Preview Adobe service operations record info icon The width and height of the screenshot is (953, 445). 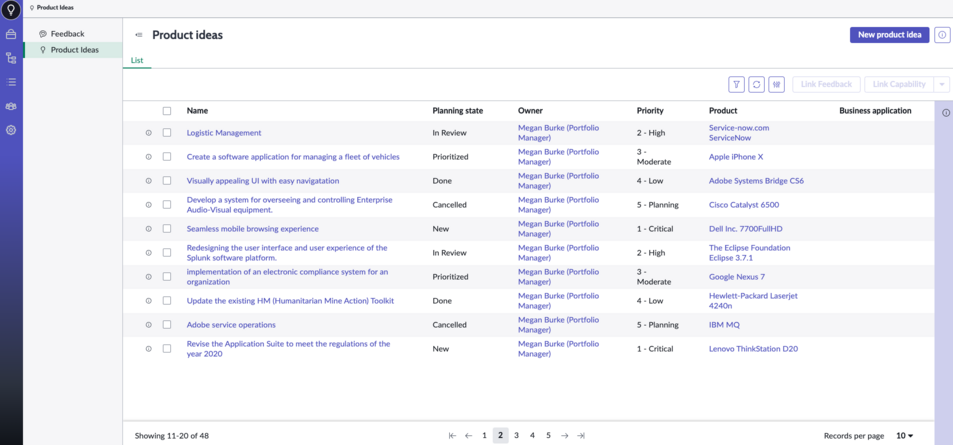(148, 325)
